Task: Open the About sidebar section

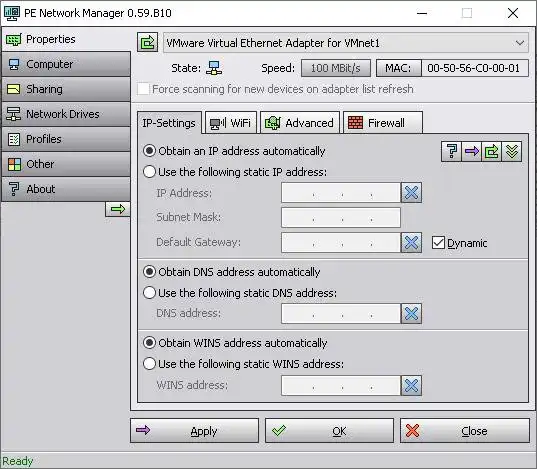Action: [66, 189]
